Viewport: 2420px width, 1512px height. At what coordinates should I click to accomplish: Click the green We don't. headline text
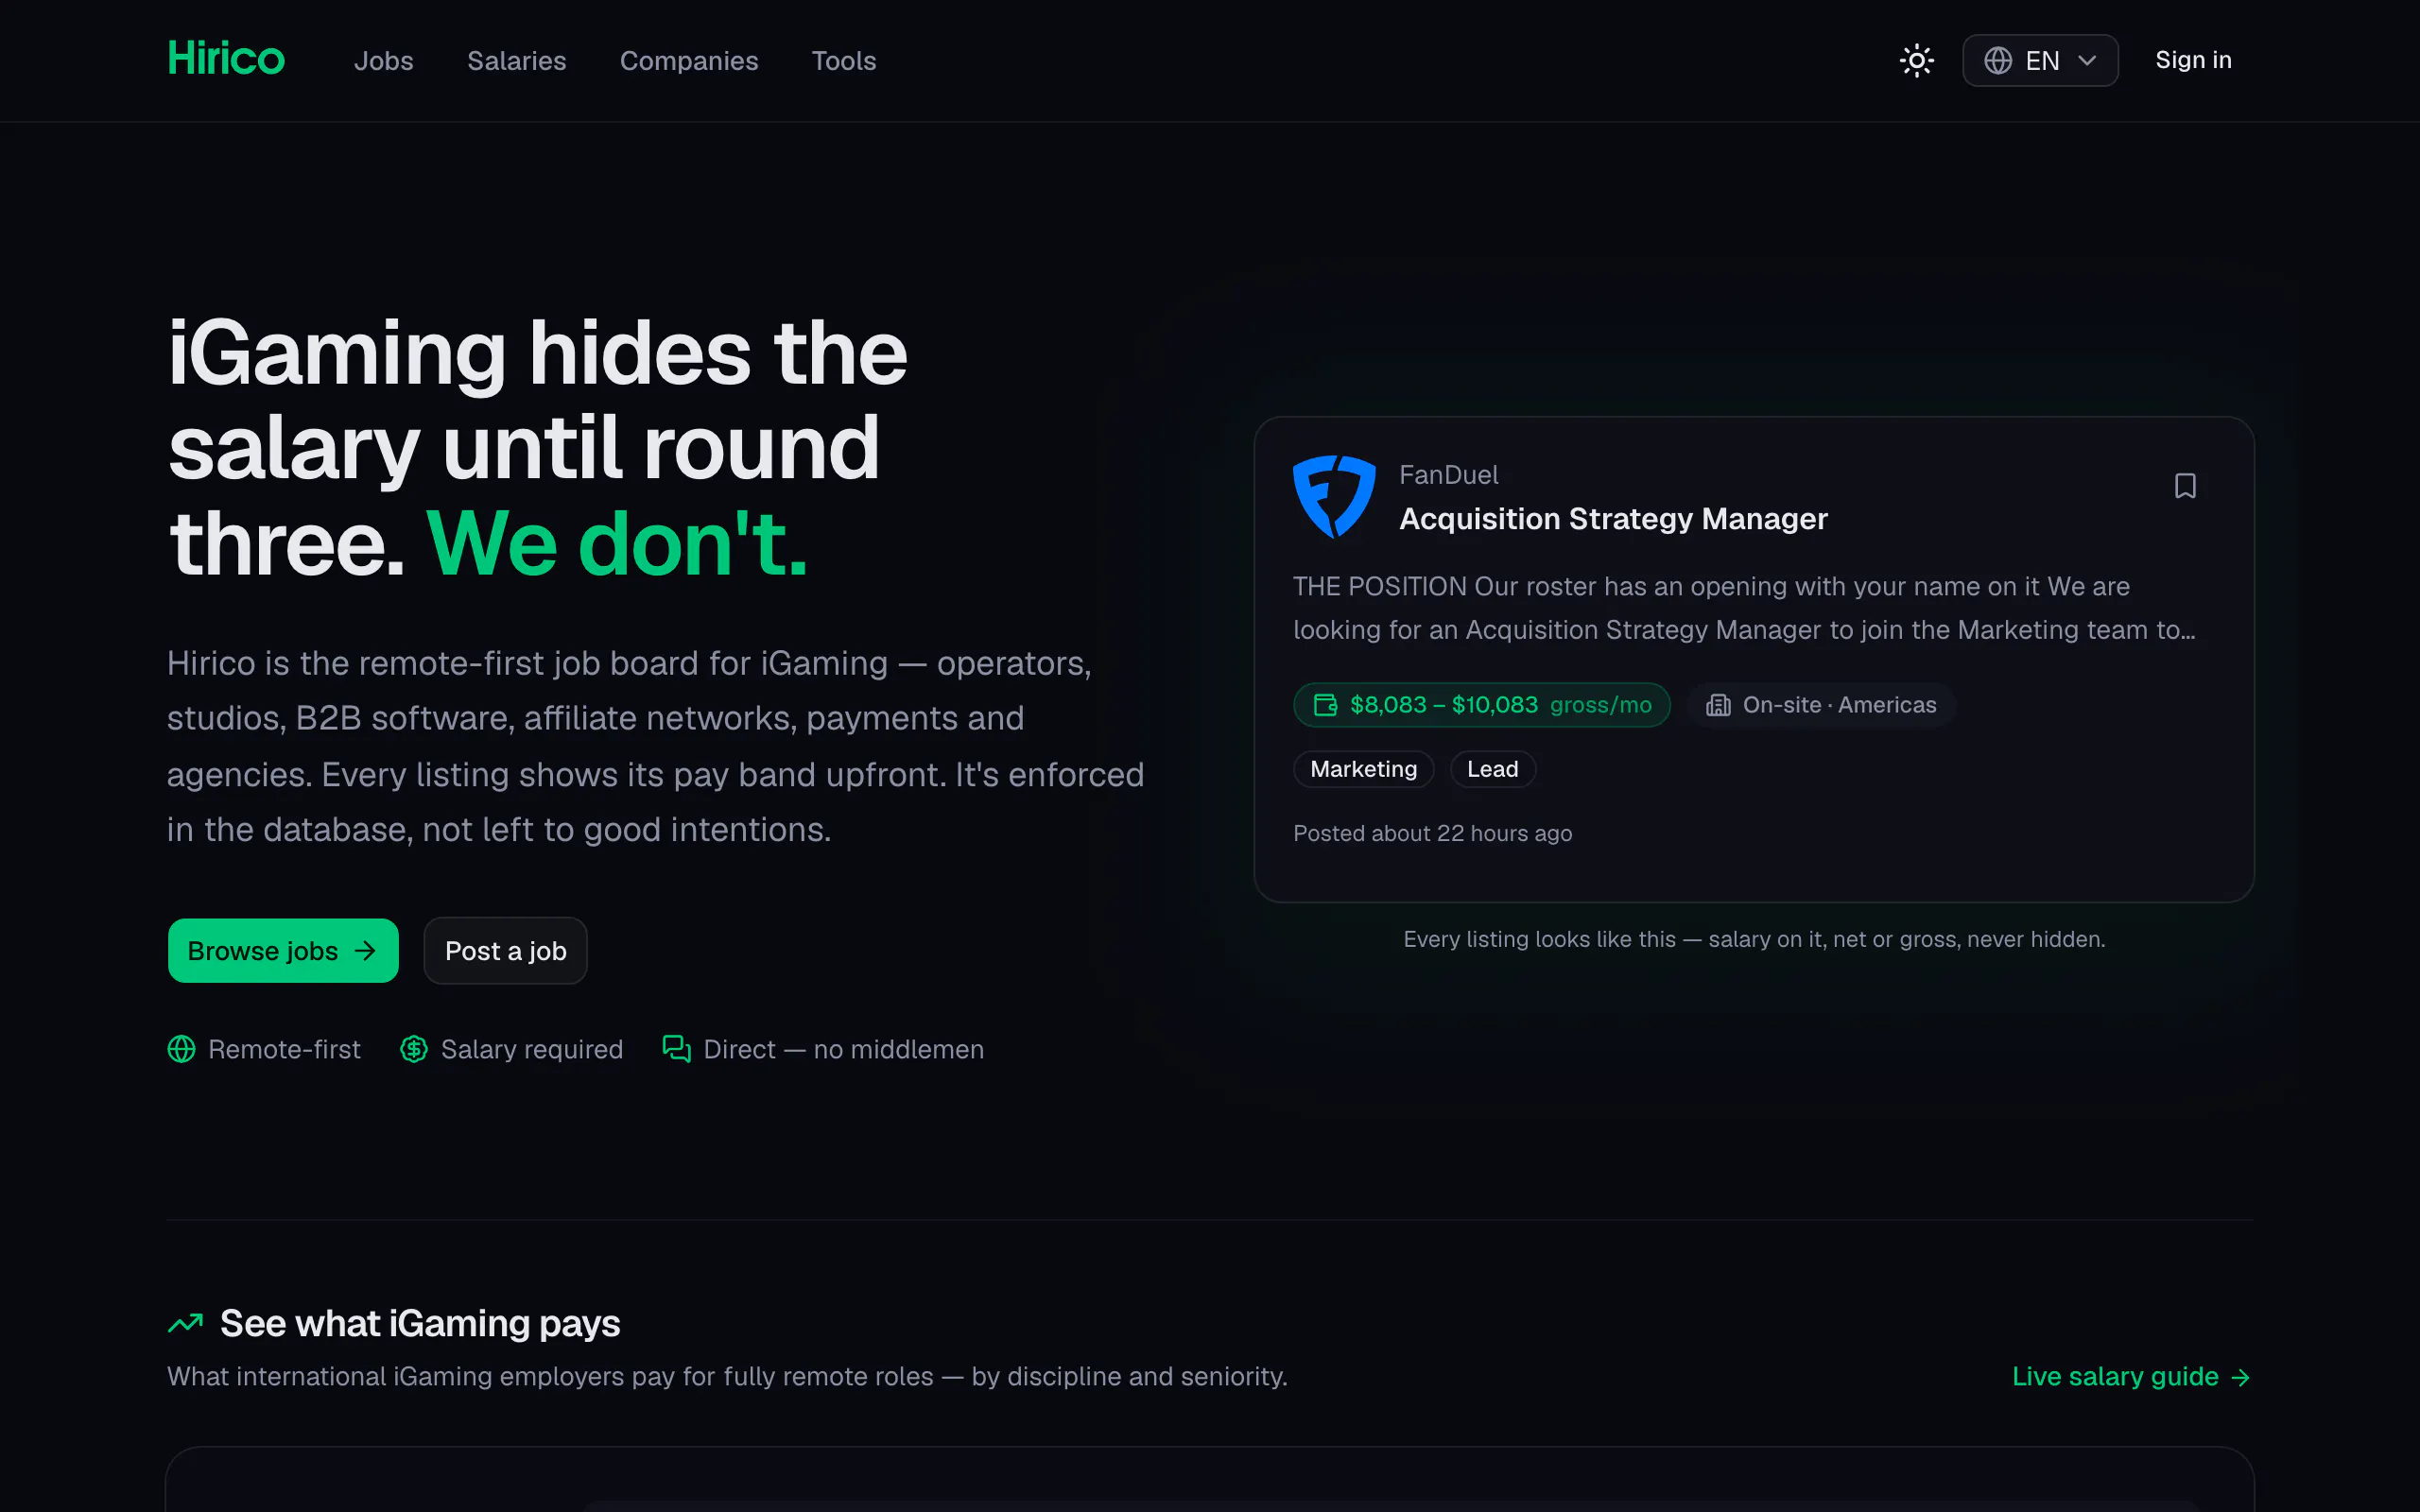[x=616, y=544]
